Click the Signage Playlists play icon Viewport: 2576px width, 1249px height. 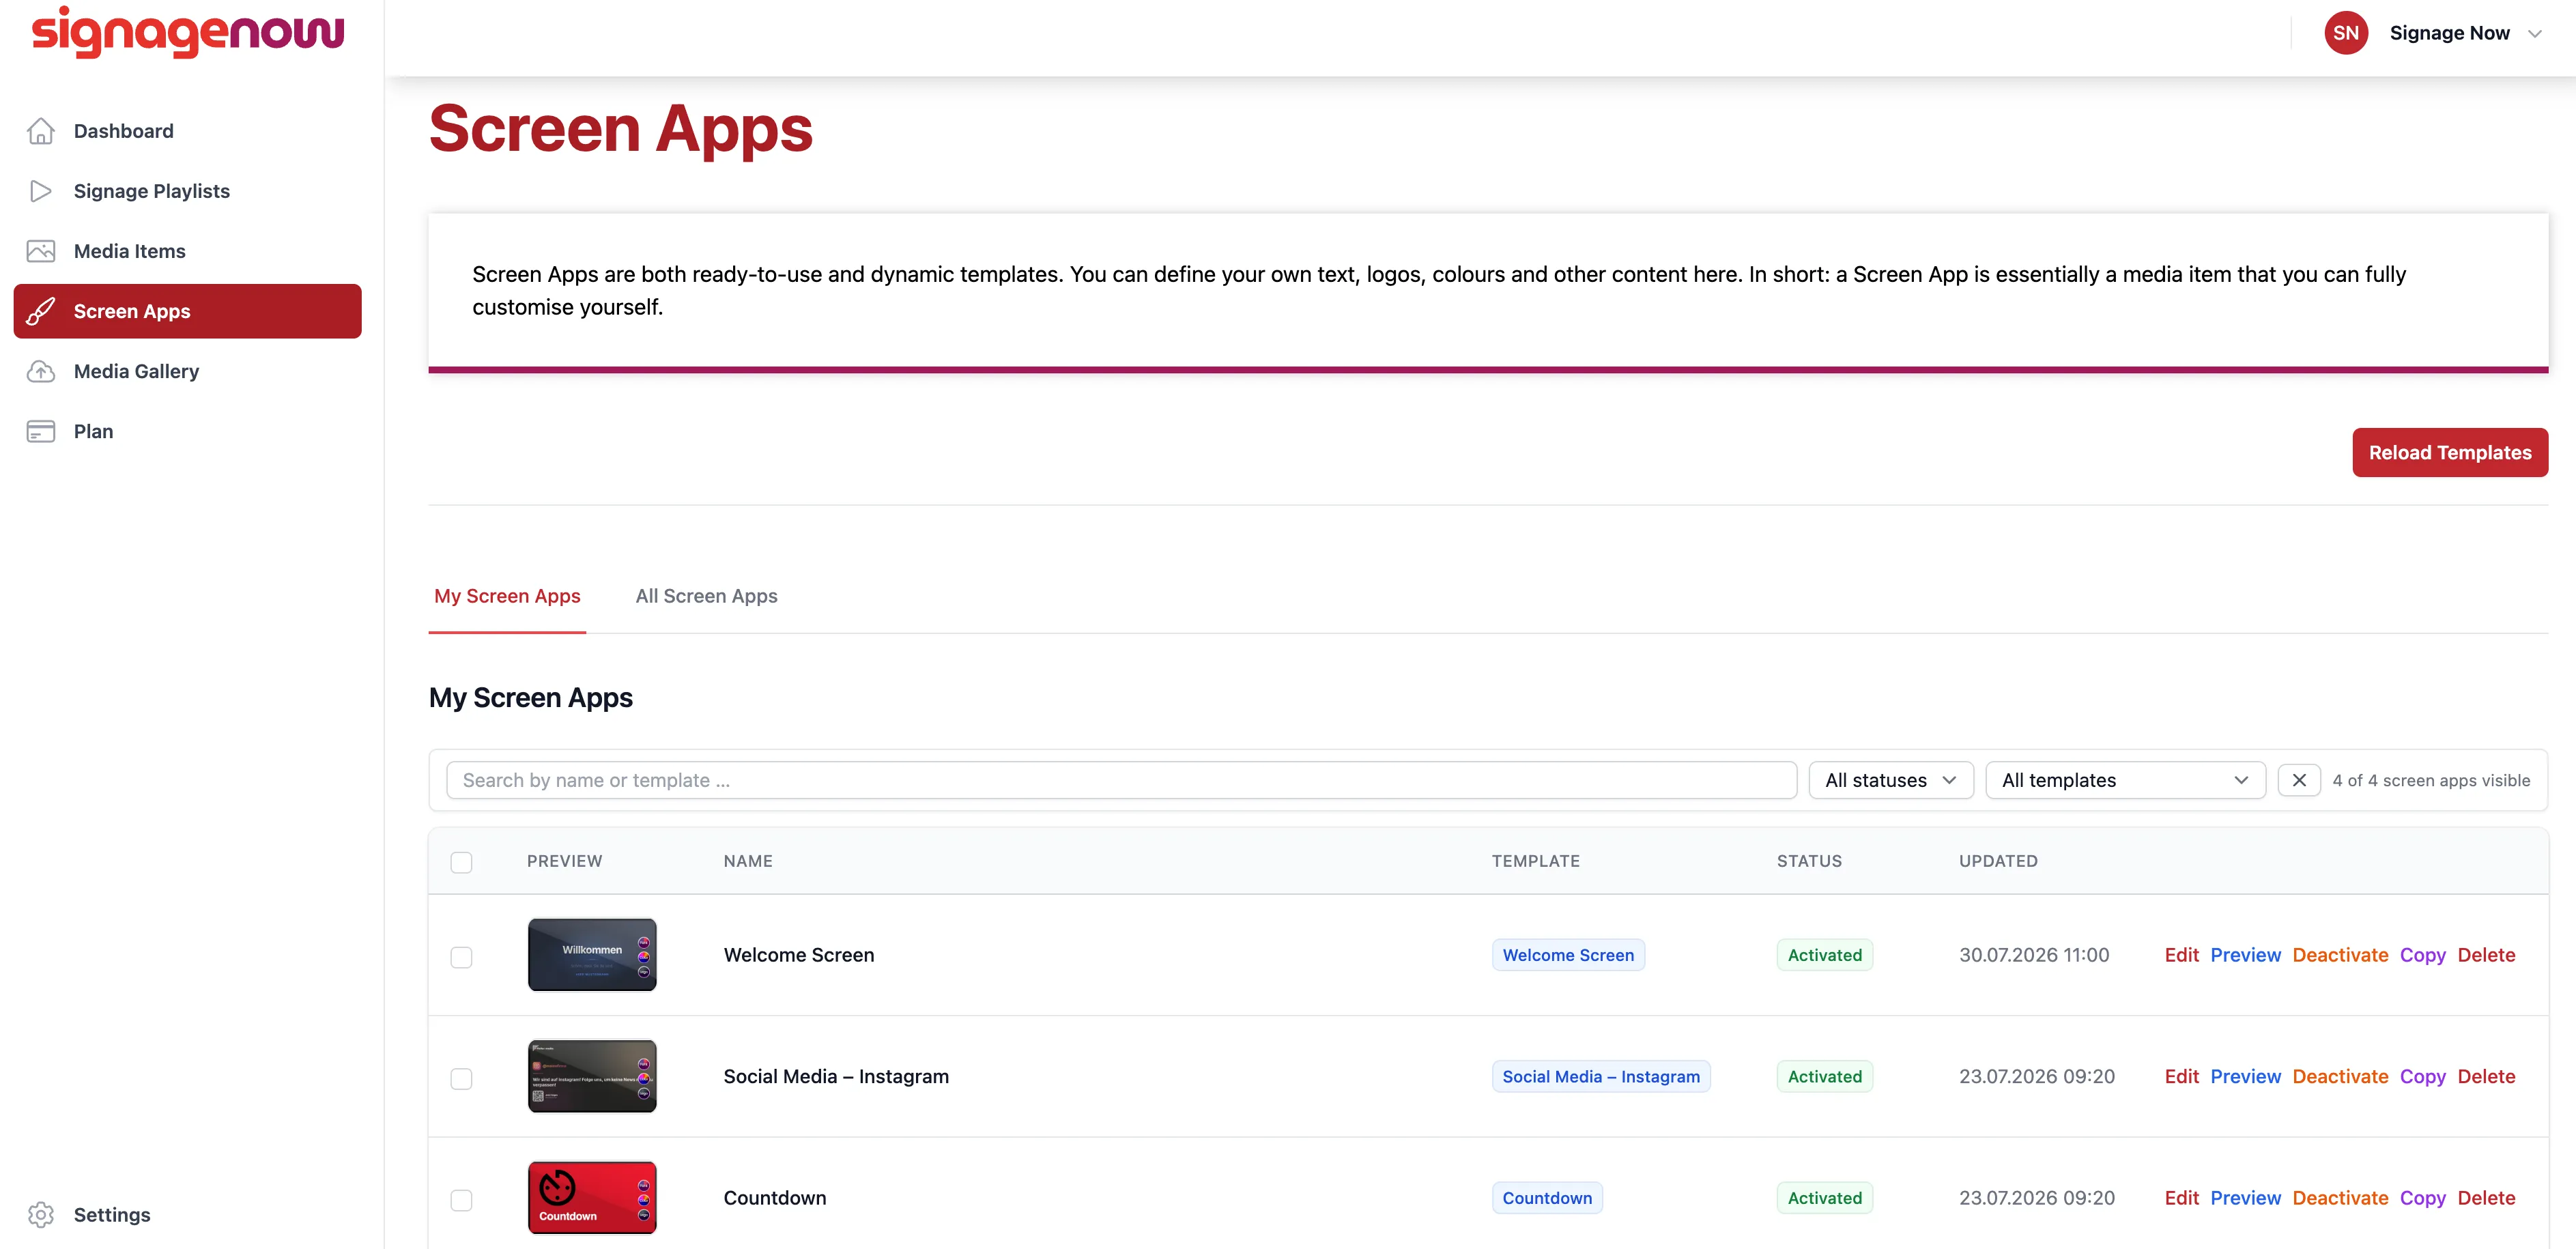(40, 191)
